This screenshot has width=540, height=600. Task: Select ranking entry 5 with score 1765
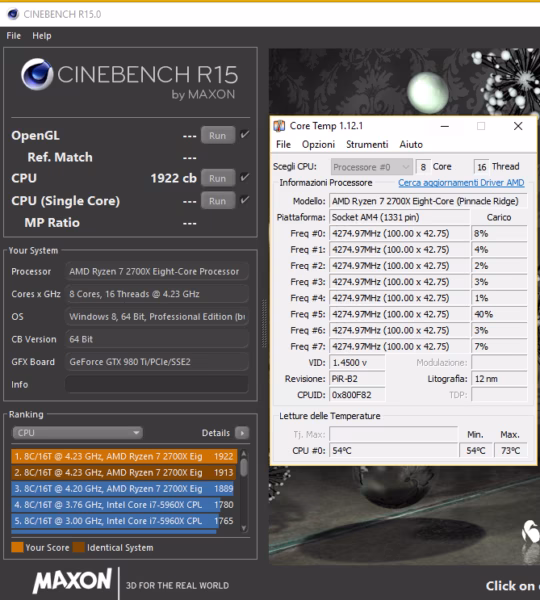pos(124,521)
